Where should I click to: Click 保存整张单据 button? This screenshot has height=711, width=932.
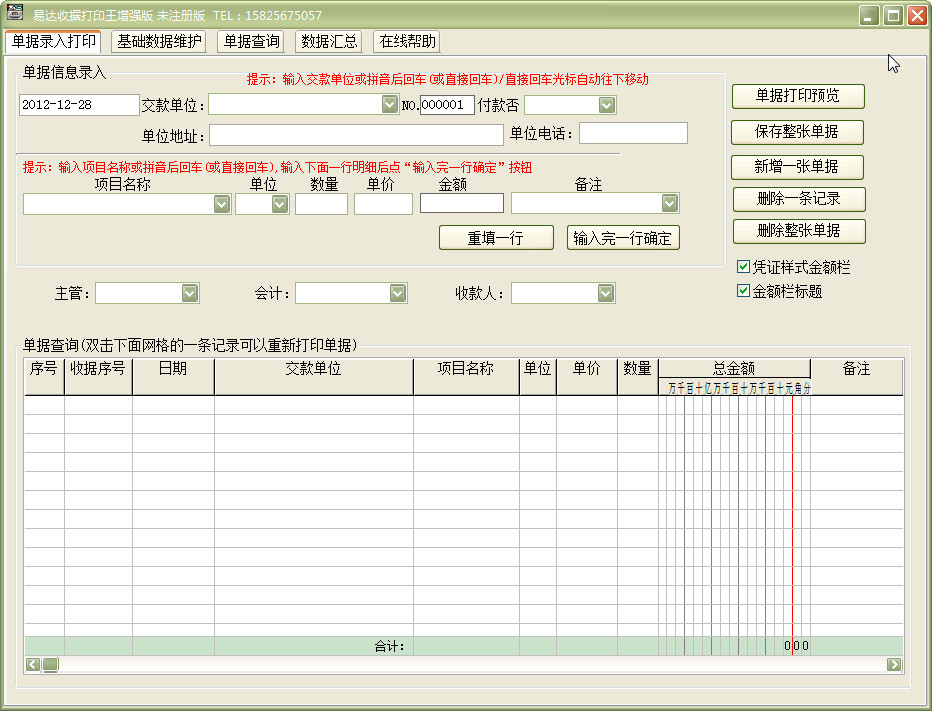click(x=797, y=132)
